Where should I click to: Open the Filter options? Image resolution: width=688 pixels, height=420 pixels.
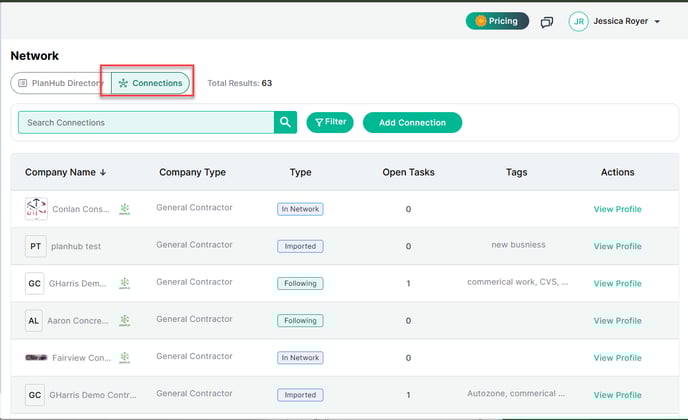click(330, 122)
